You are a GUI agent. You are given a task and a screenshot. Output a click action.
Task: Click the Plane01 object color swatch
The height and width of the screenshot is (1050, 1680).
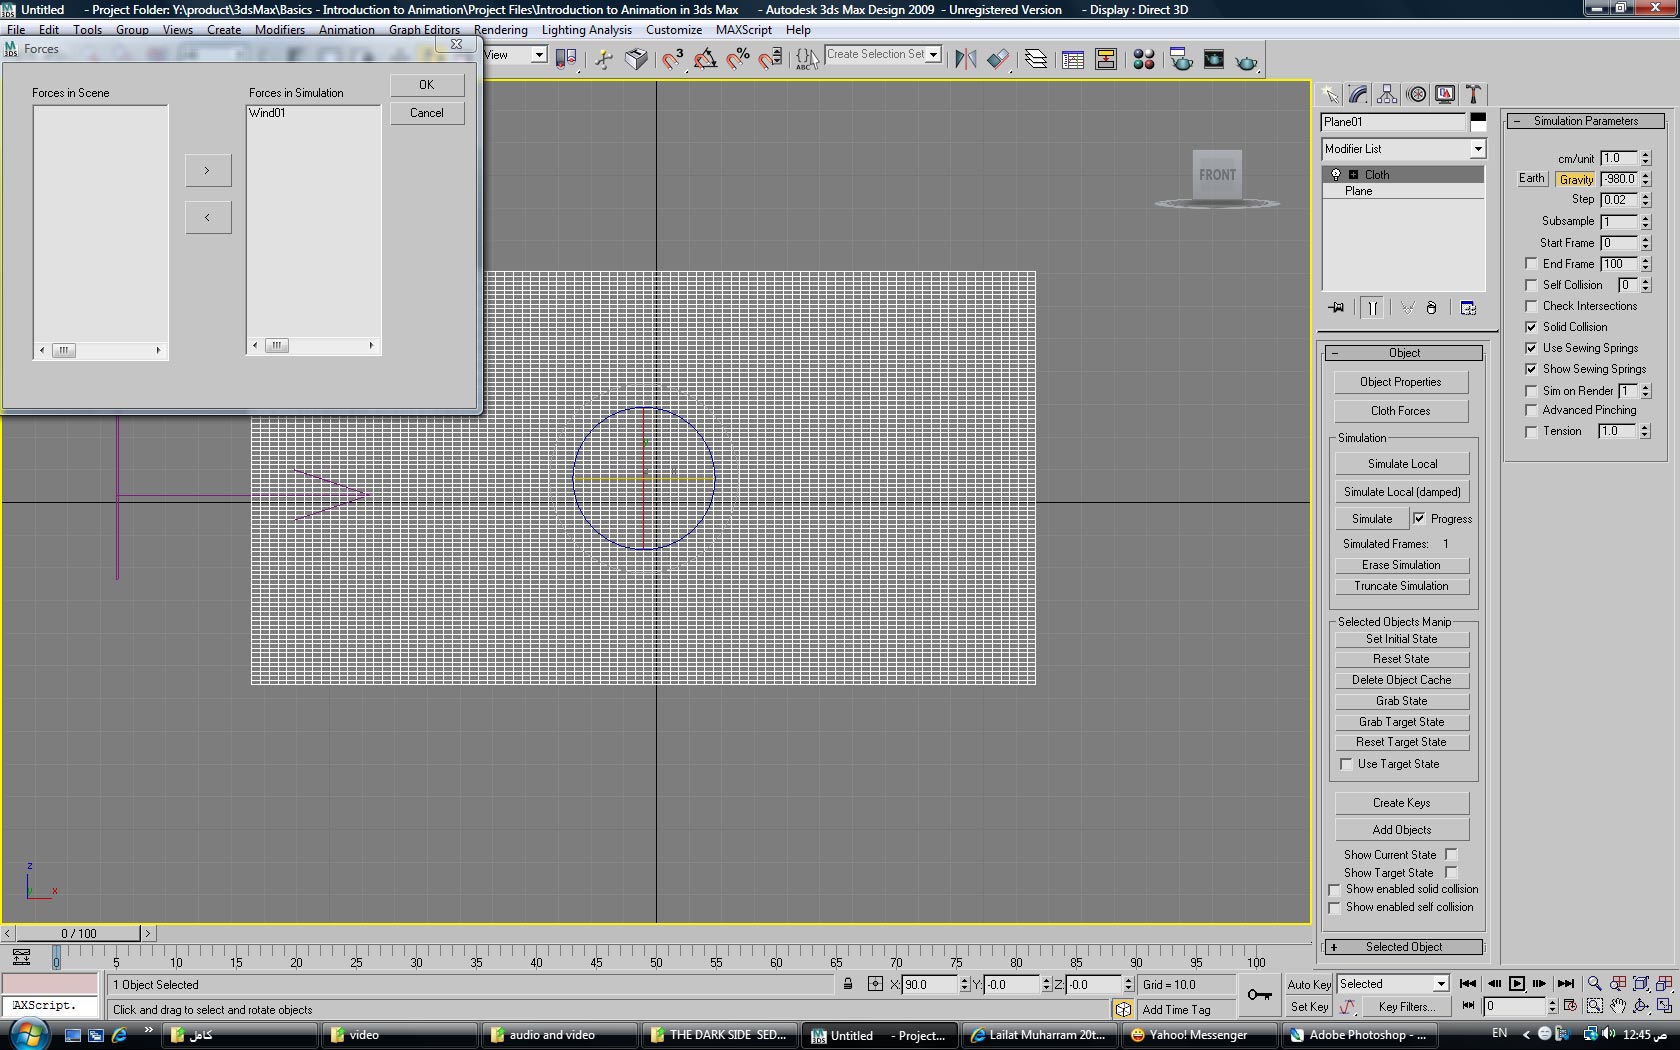point(1478,122)
